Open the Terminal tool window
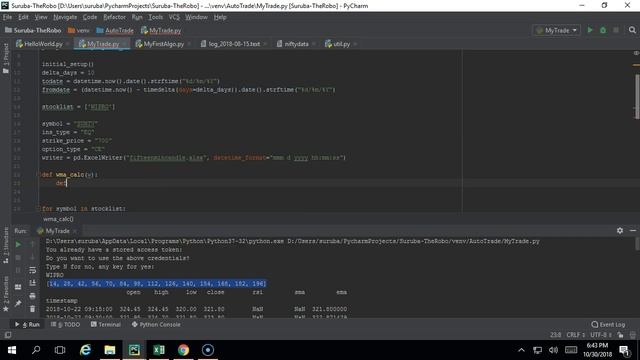The image size is (640, 360). pos(106,324)
